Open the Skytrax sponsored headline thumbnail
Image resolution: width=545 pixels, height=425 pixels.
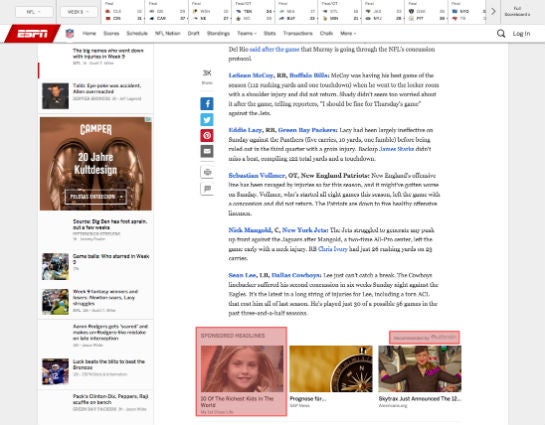tap(420, 369)
